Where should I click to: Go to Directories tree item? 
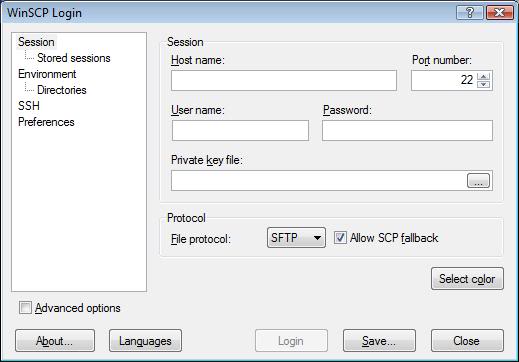(62, 90)
